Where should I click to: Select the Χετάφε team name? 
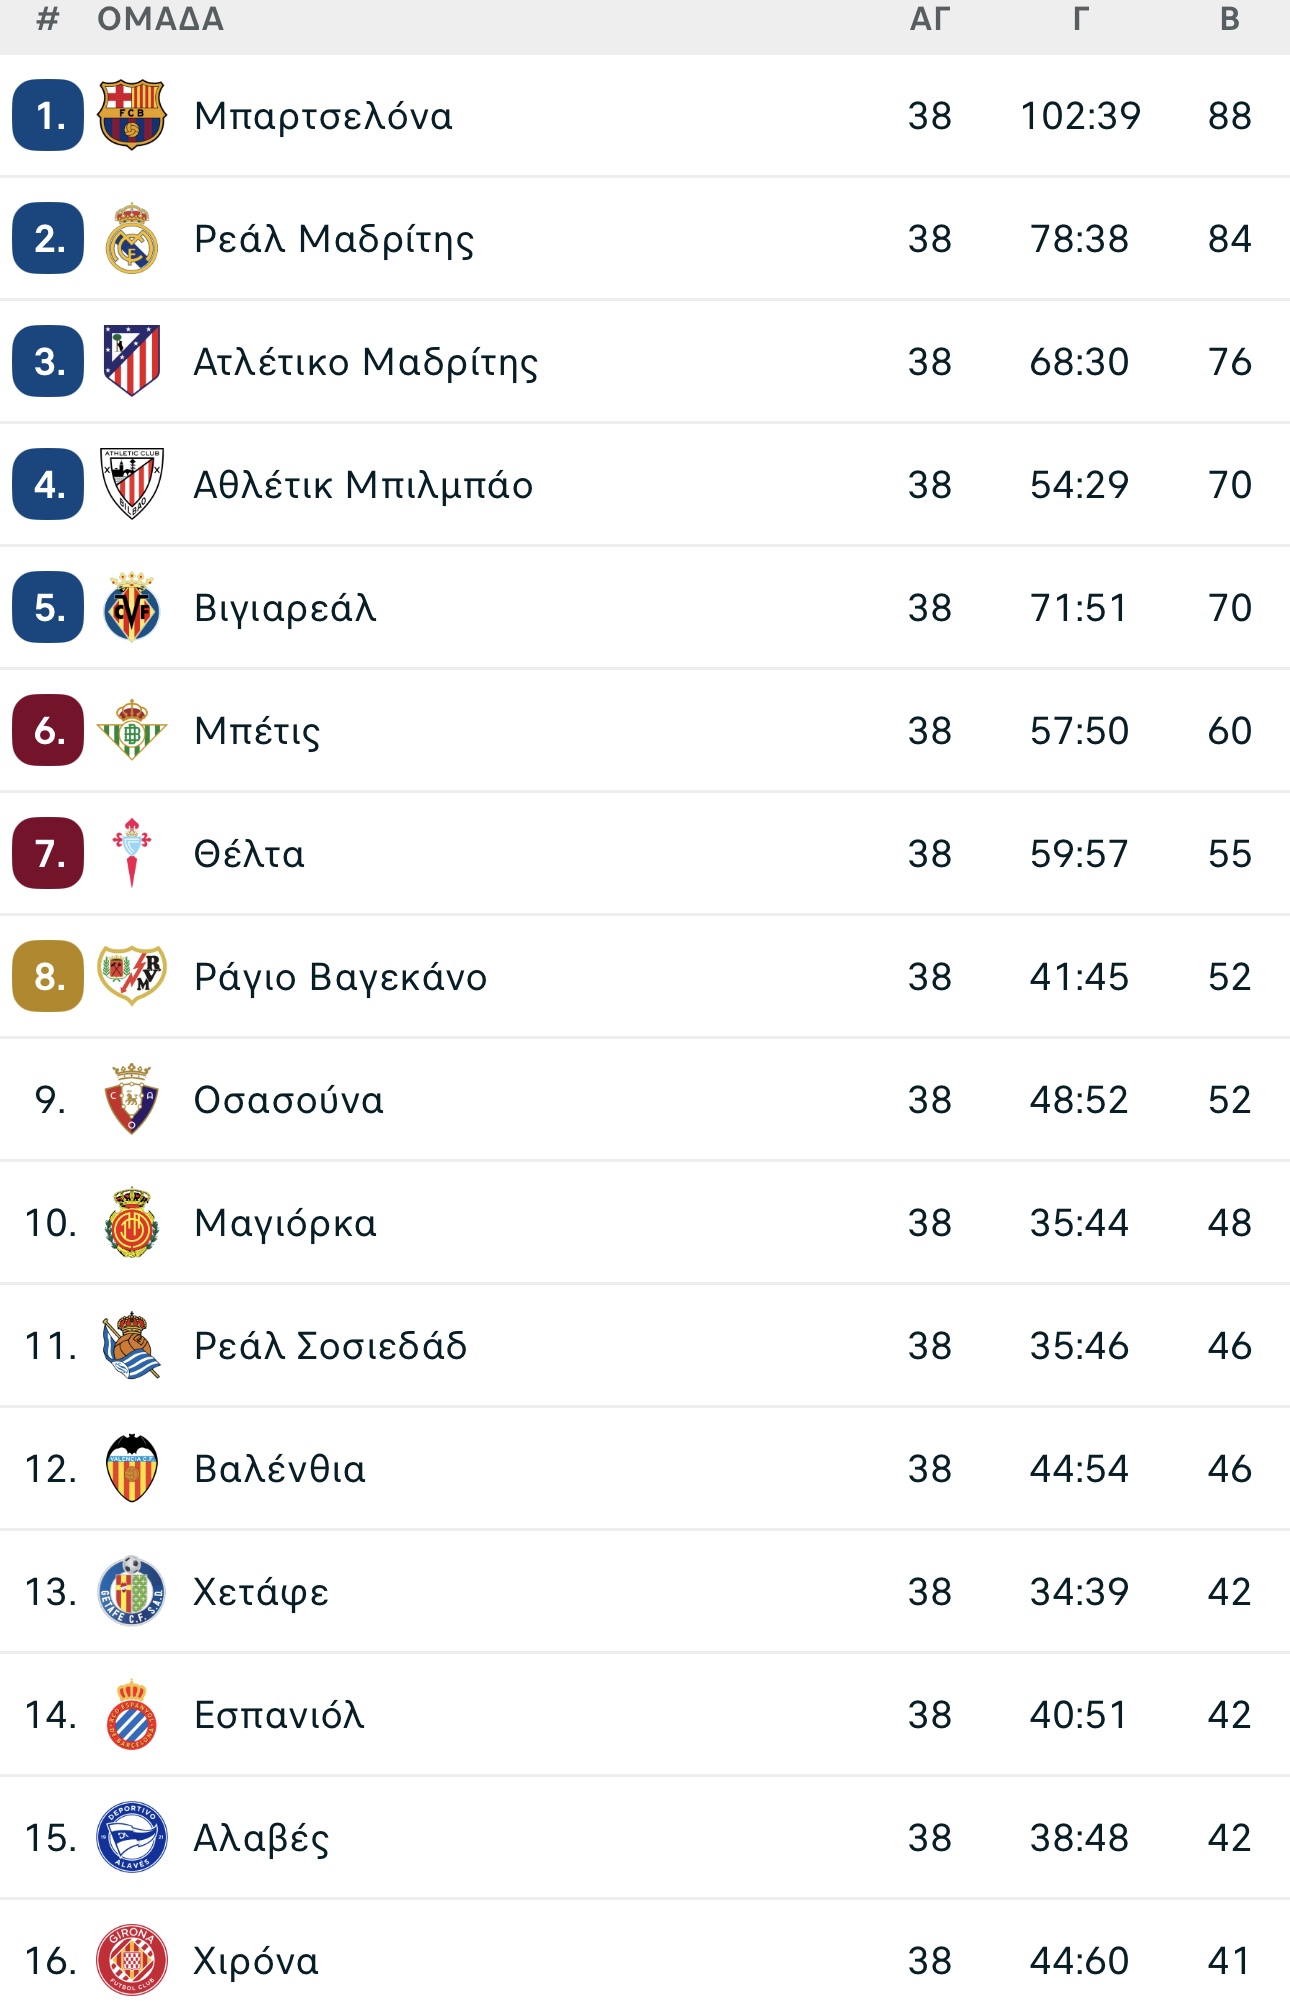tap(261, 1592)
